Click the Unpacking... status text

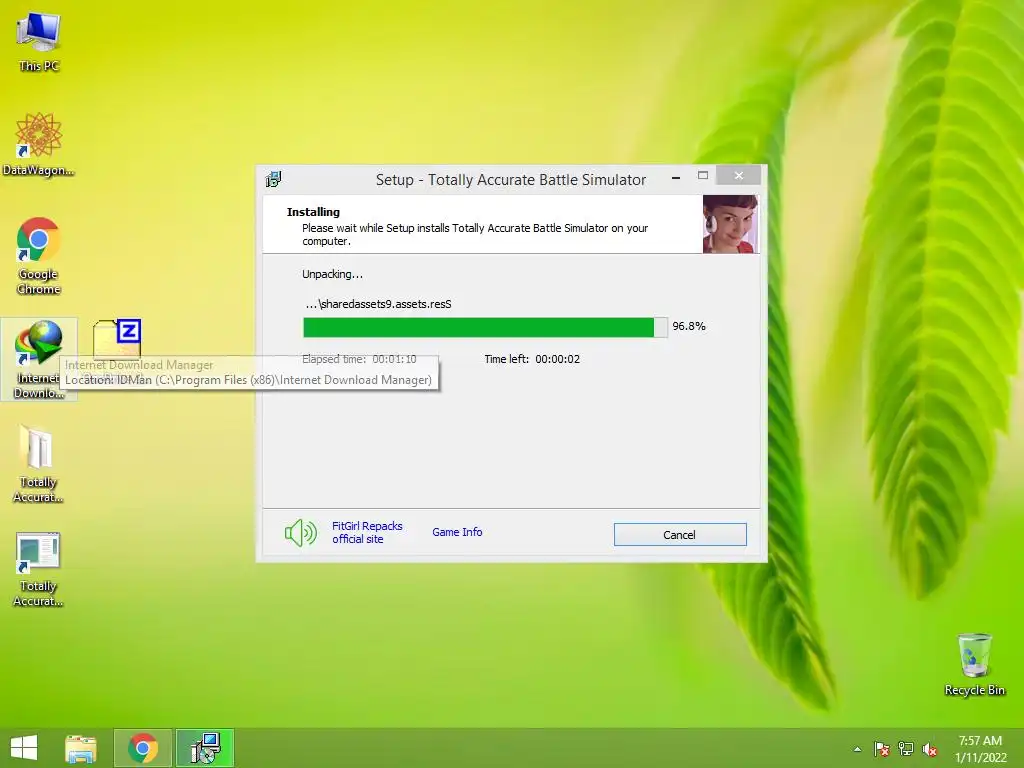point(332,274)
